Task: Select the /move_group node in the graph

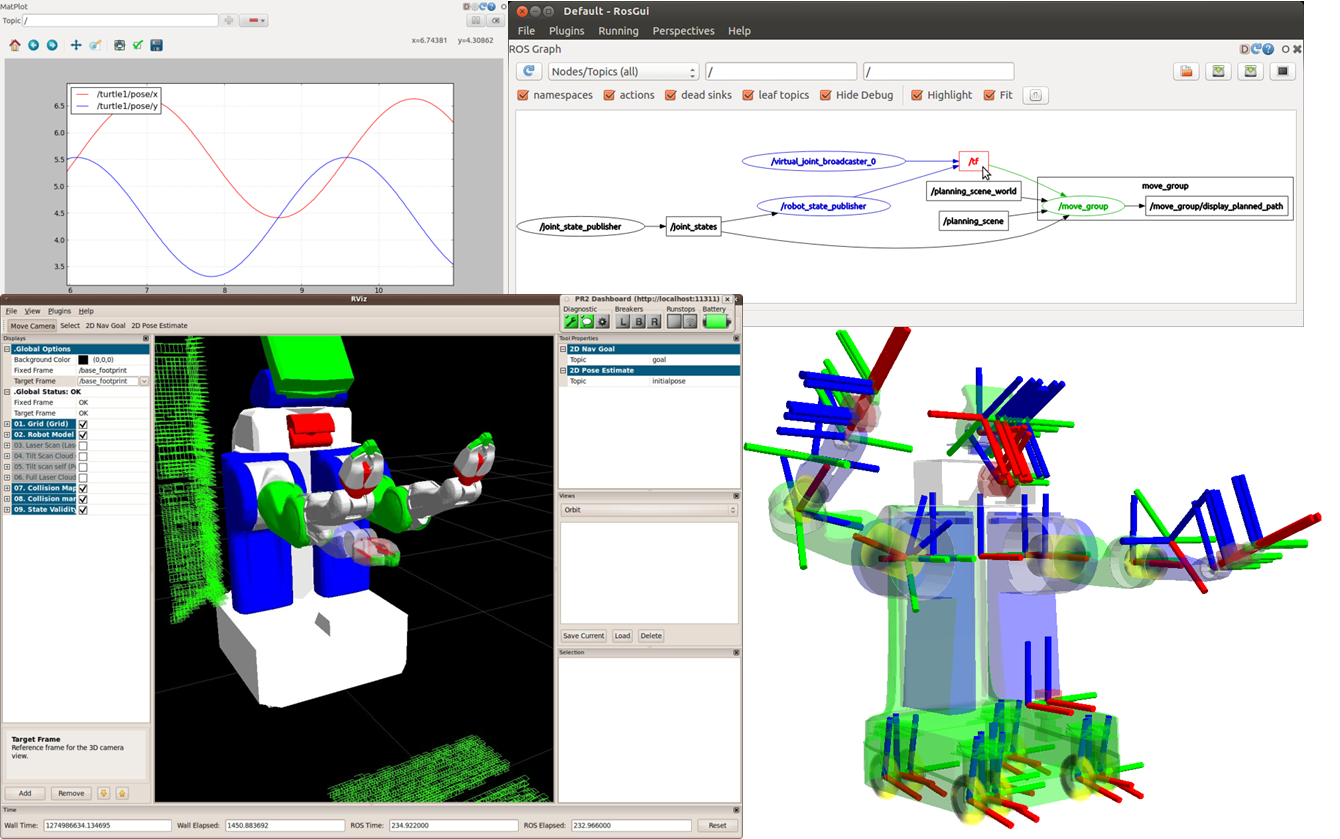Action: [x=1083, y=206]
